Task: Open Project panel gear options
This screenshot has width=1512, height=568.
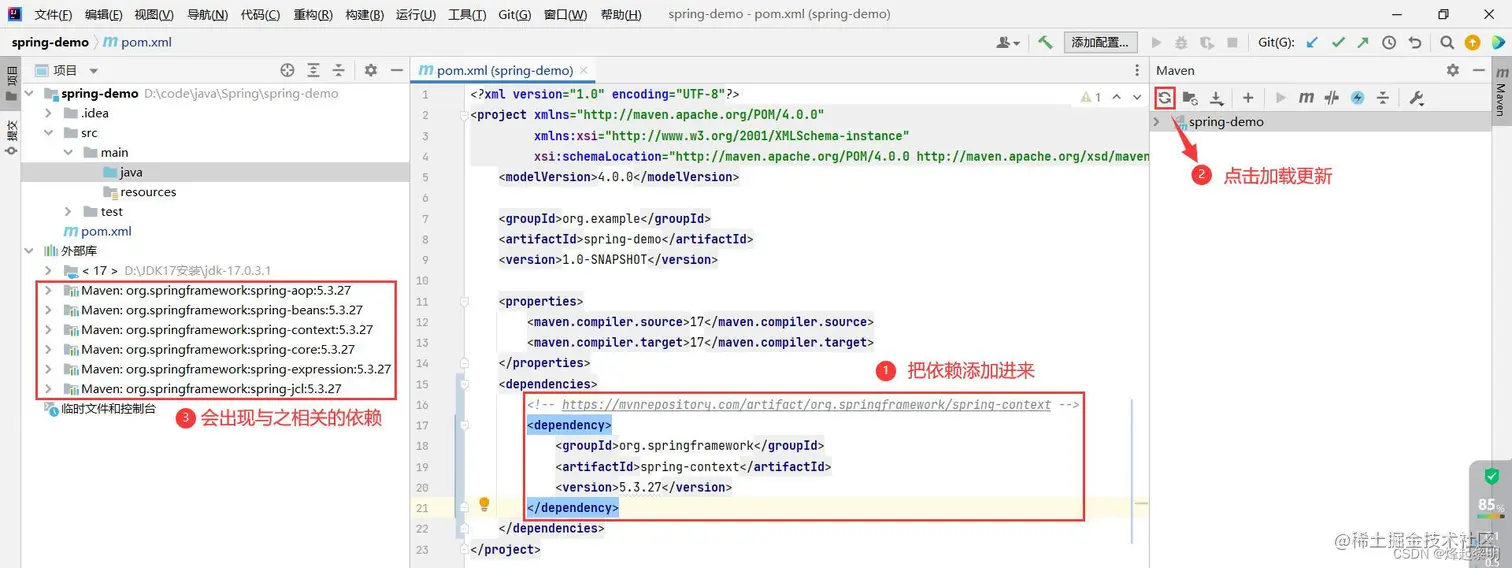Action: point(371,70)
